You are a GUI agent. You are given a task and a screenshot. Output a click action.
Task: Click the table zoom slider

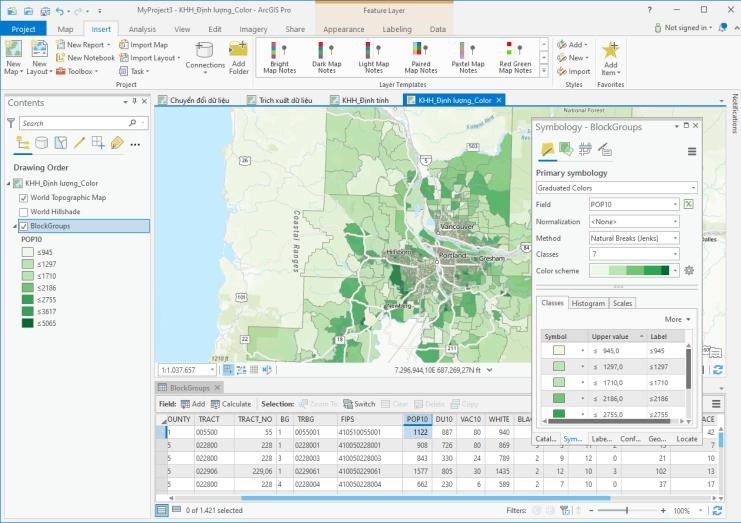(627, 511)
